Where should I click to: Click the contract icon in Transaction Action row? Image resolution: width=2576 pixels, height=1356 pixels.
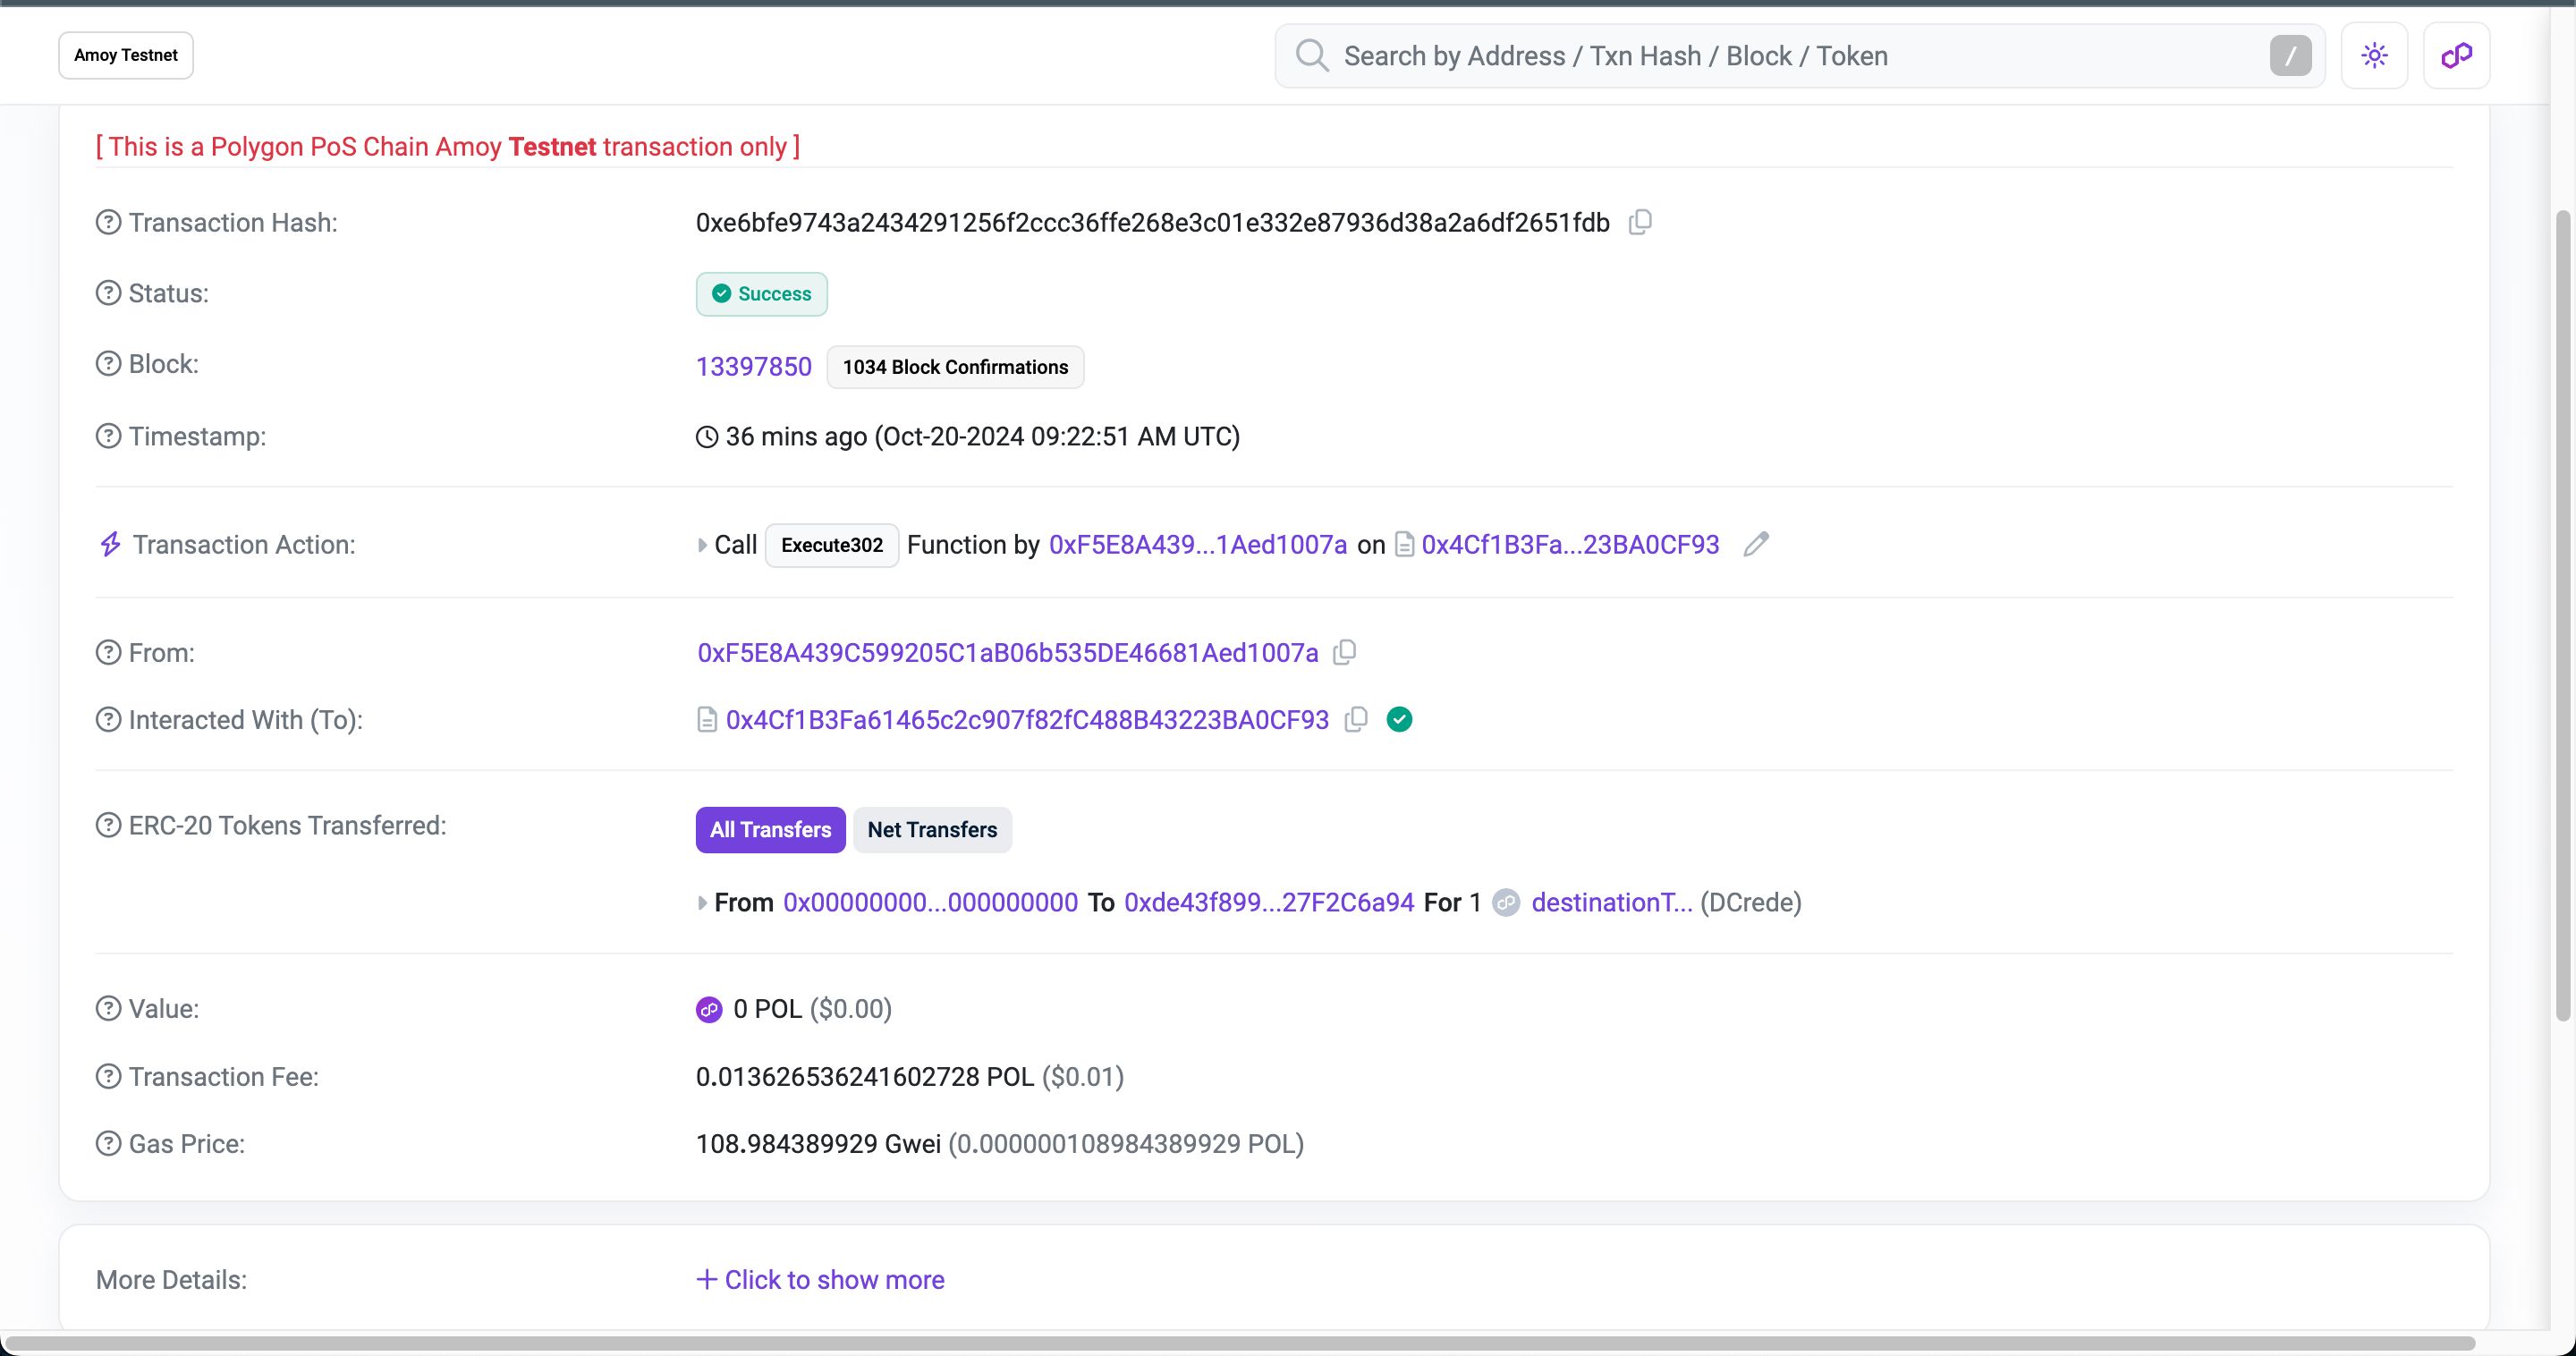point(1404,544)
